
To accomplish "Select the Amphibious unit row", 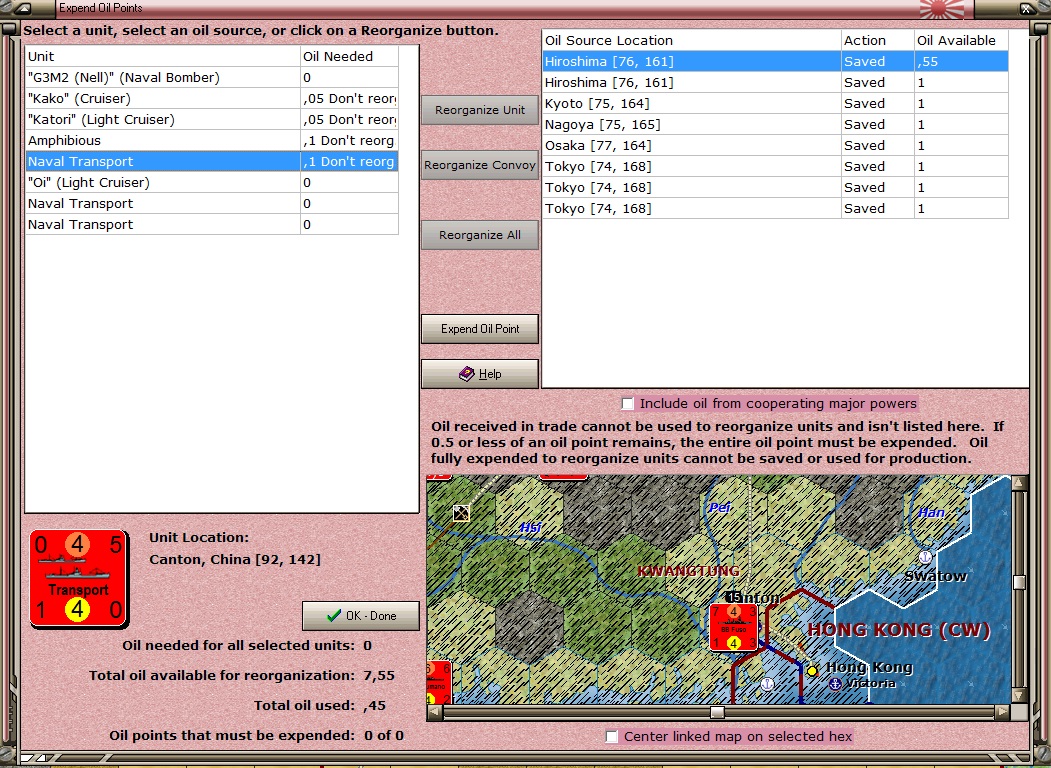I will (x=212, y=140).
